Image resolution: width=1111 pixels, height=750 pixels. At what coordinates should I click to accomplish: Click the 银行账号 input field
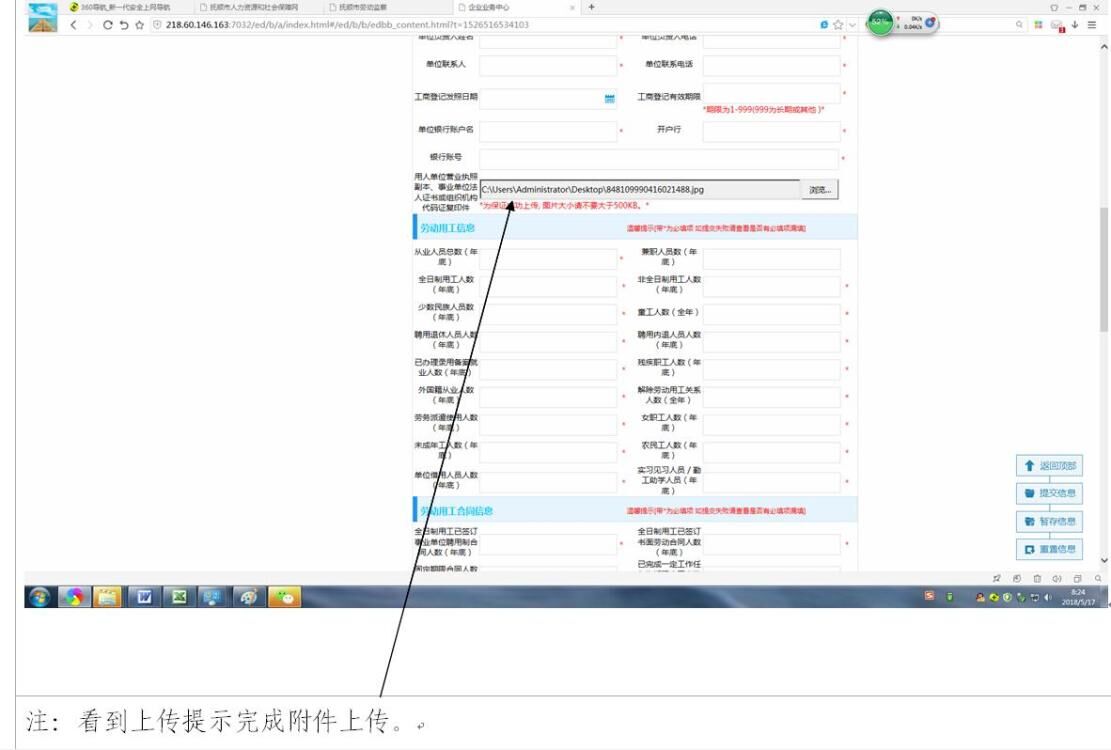pos(659,159)
